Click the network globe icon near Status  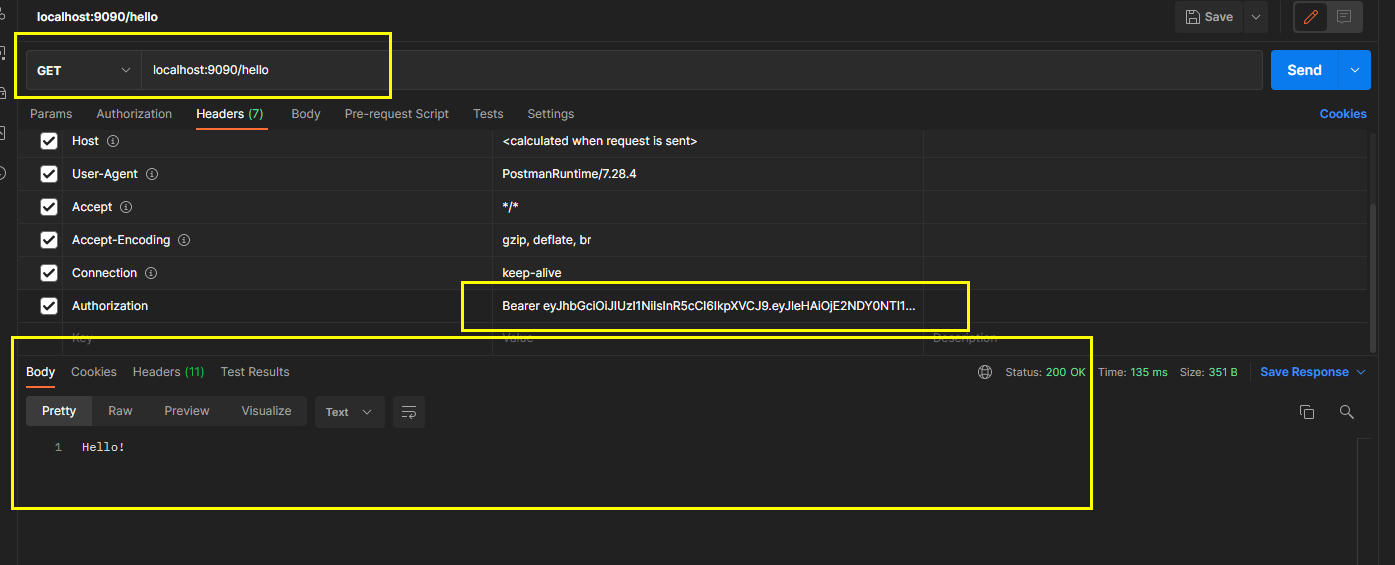pos(985,372)
